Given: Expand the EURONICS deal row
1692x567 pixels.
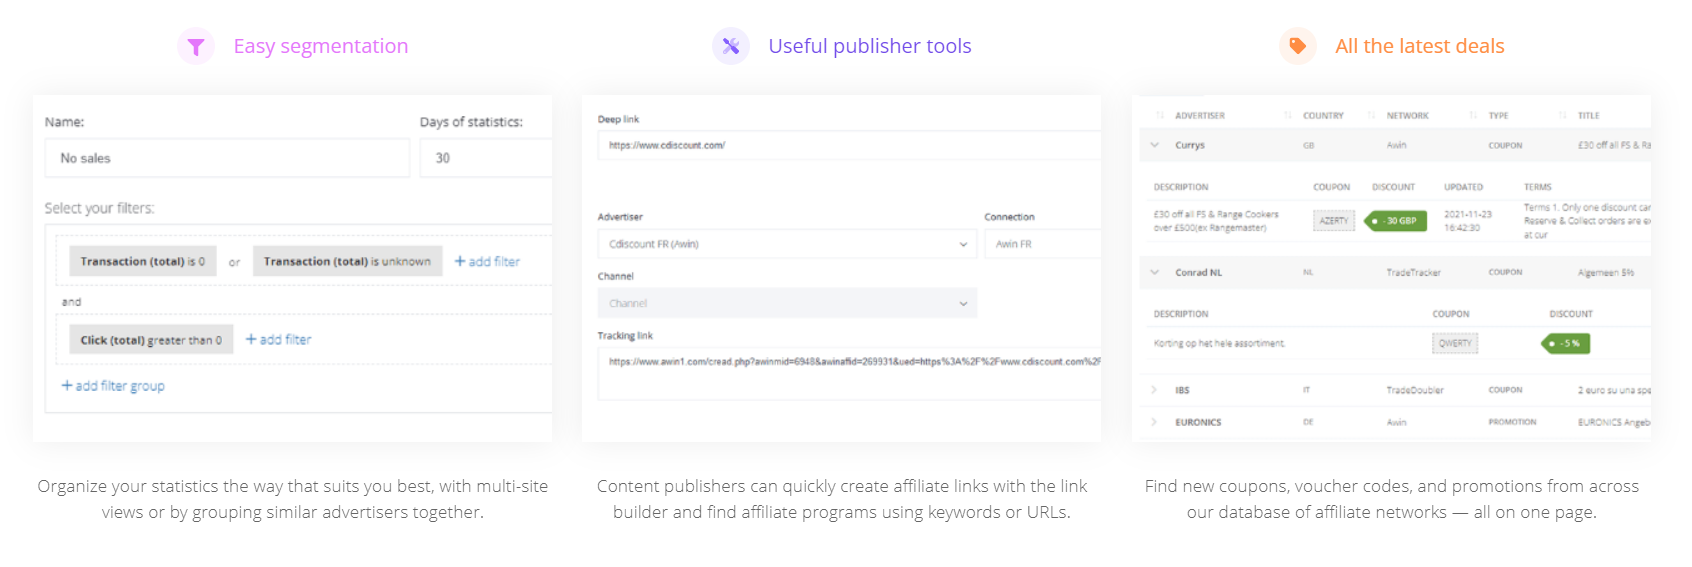Looking at the screenshot, I should (x=1154, y=422).
